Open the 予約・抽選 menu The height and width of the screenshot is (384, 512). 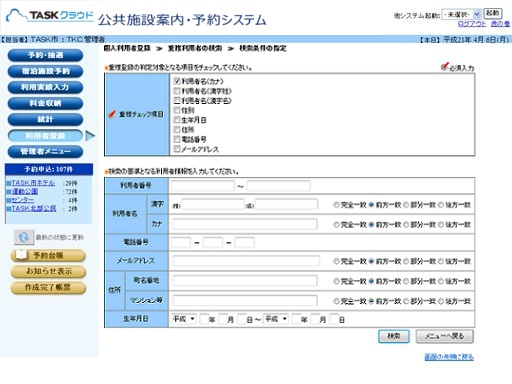(45, 55)
